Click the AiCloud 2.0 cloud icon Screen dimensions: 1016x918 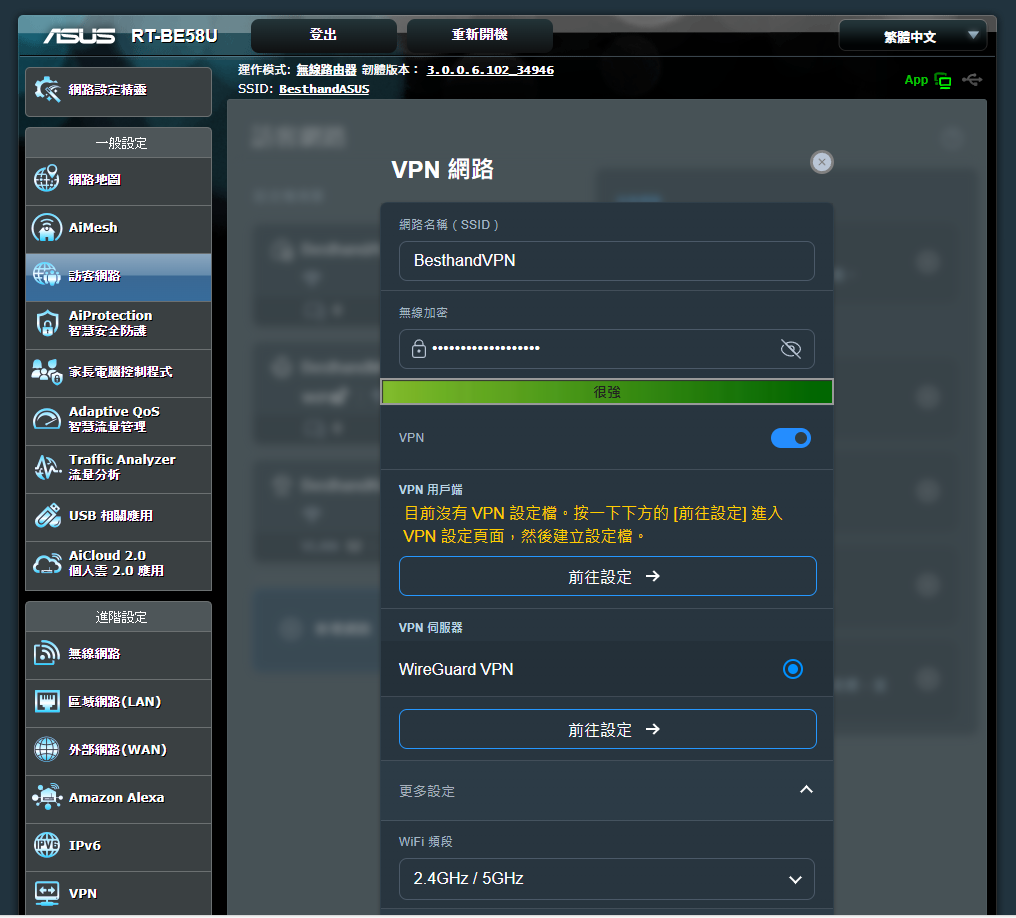point(47,563)
